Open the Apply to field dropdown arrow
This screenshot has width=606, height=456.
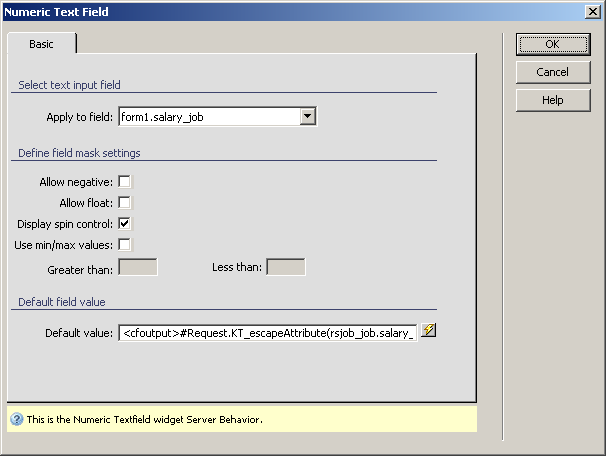[x=308, y=117]
